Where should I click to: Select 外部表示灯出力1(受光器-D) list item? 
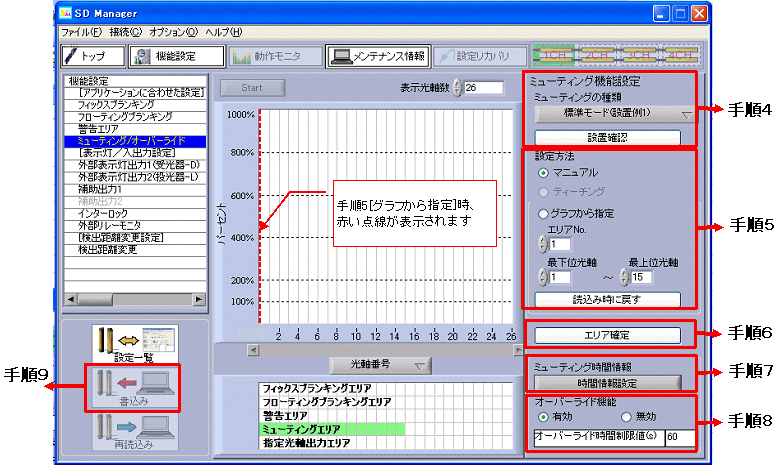(x=135, y=165)
